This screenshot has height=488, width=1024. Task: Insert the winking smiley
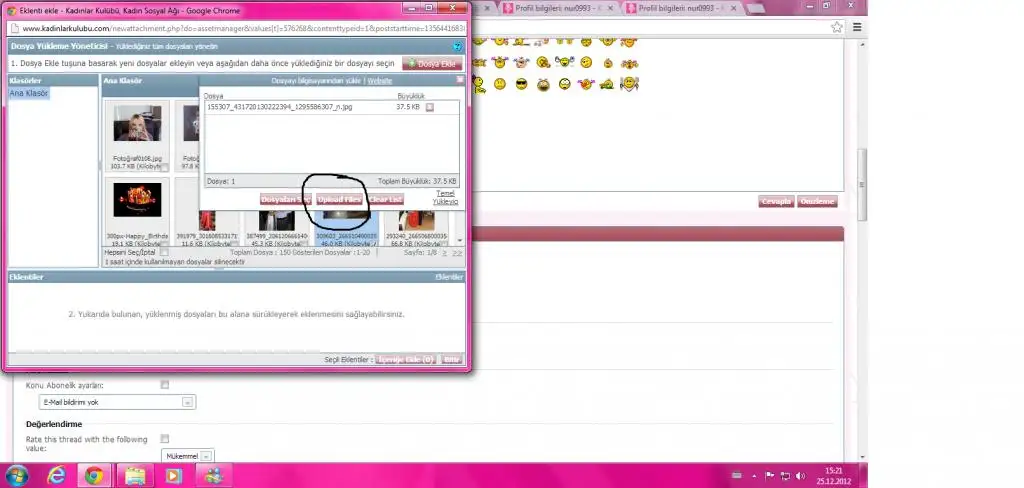click(x=586, y=63)
